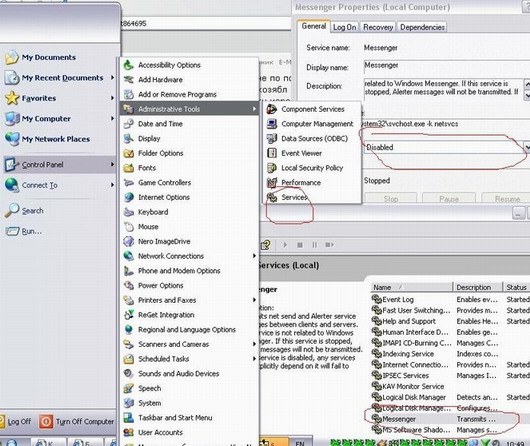Image resolution: width=530 pixels, height=446 pixels.
Task: Click the Resume button in Messenger Properties
Action: click(506, 198)
